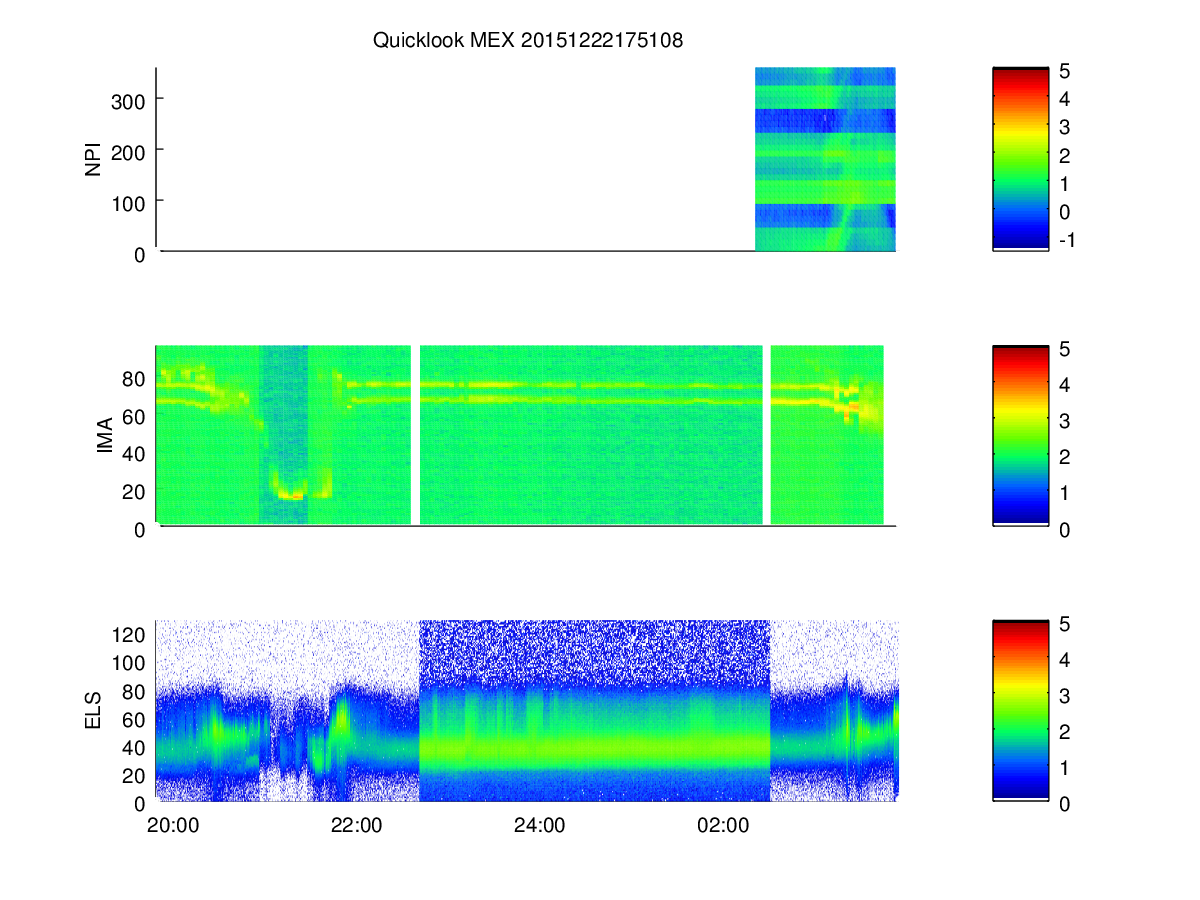
Task: Click the IMA panel color scale bar
Action: click(x=1020, y=434)
